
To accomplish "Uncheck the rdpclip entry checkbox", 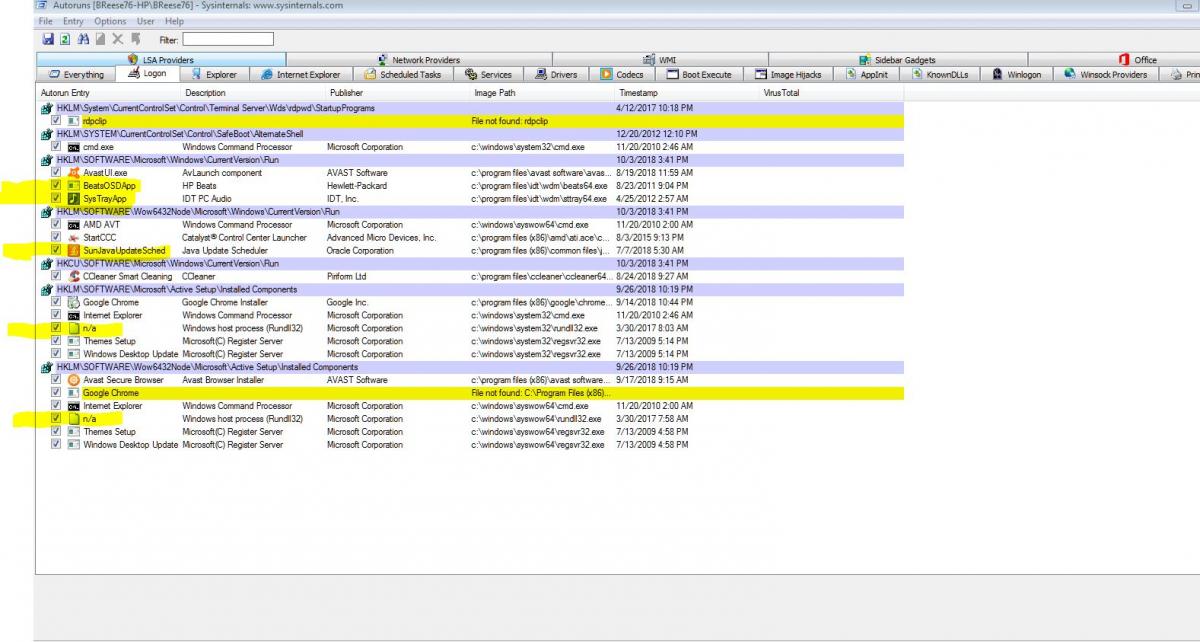I will pos(57,121).
